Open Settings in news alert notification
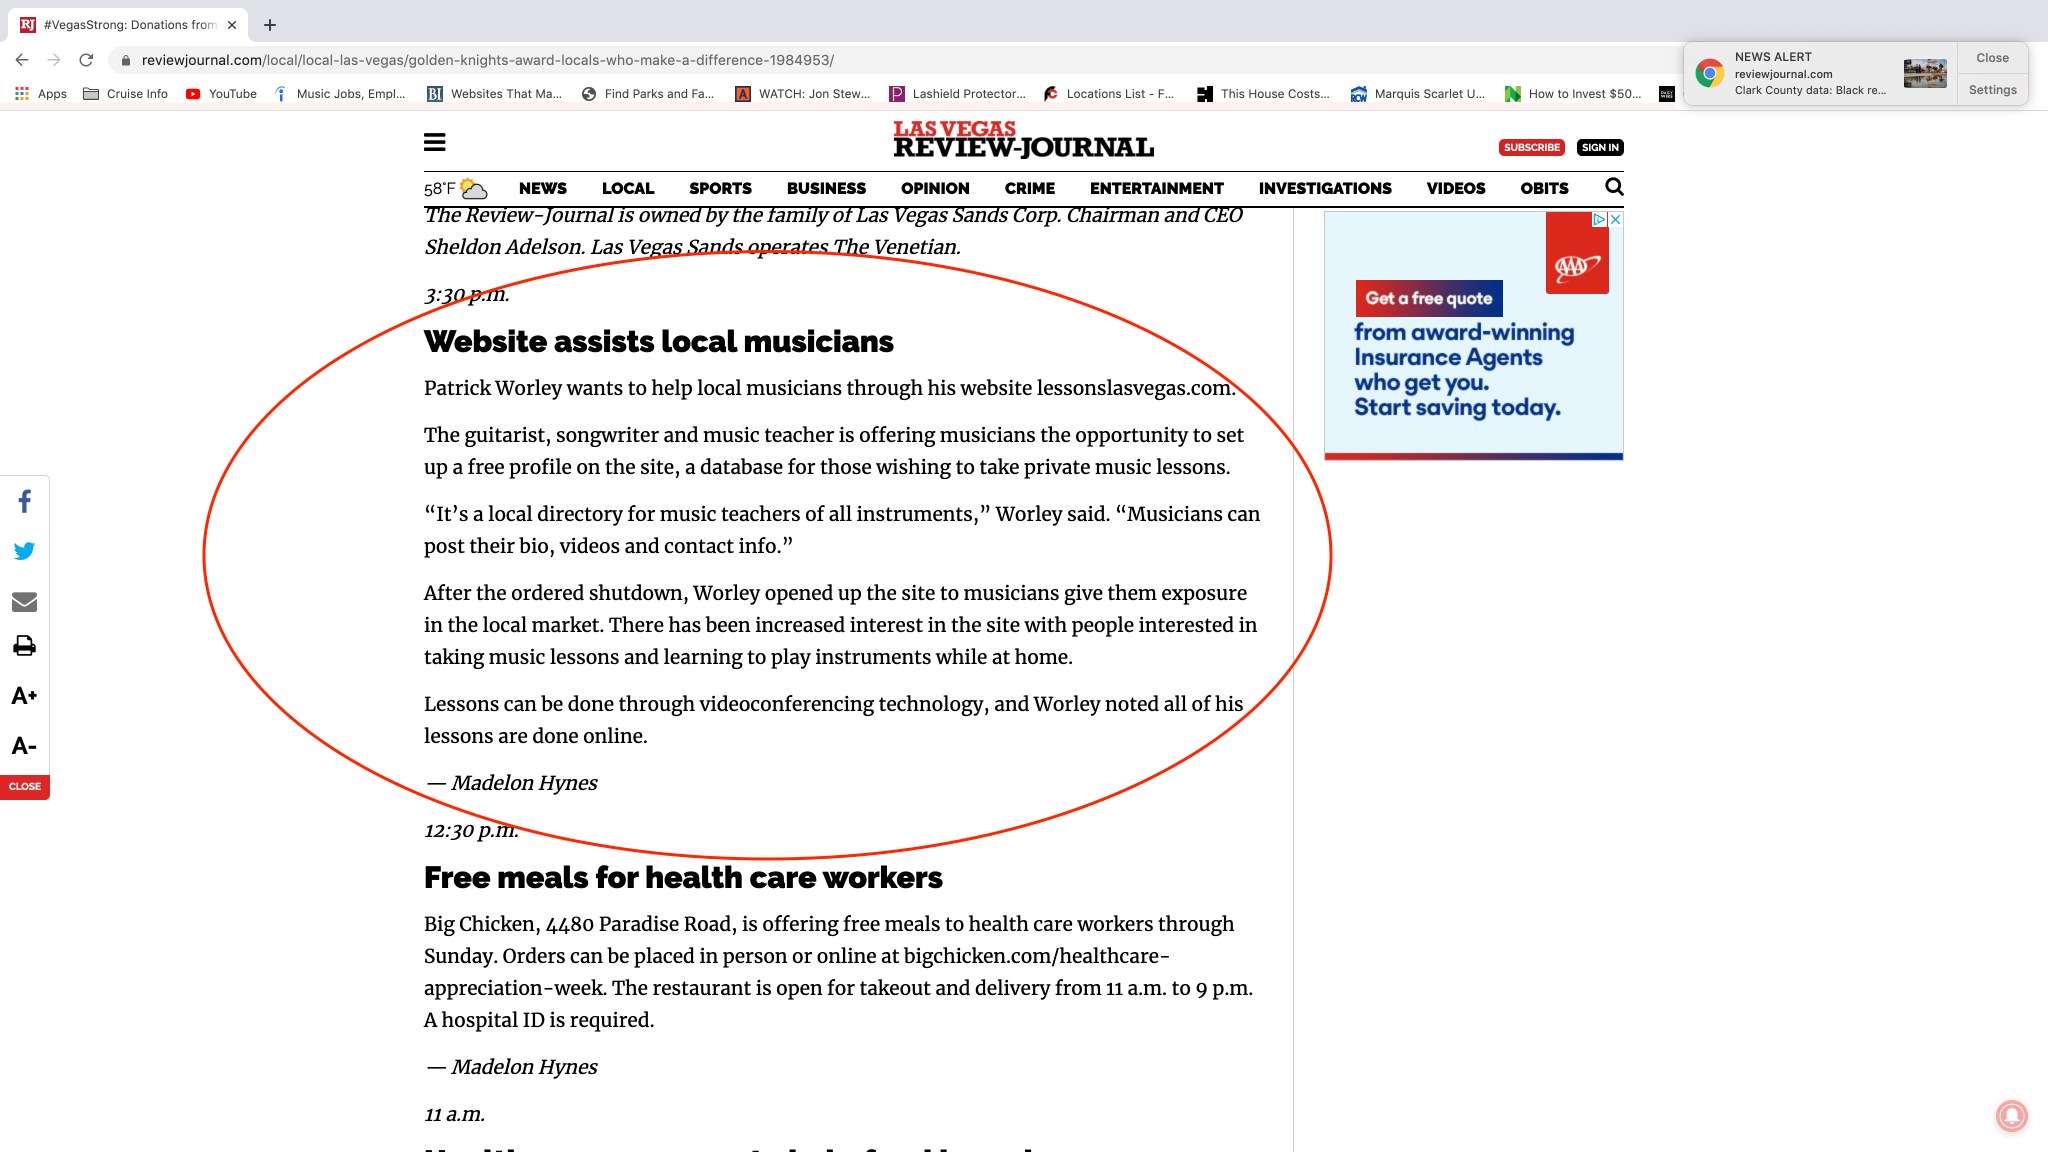The height and width of the screenshot is (1152, 2048). (1992, 90)
